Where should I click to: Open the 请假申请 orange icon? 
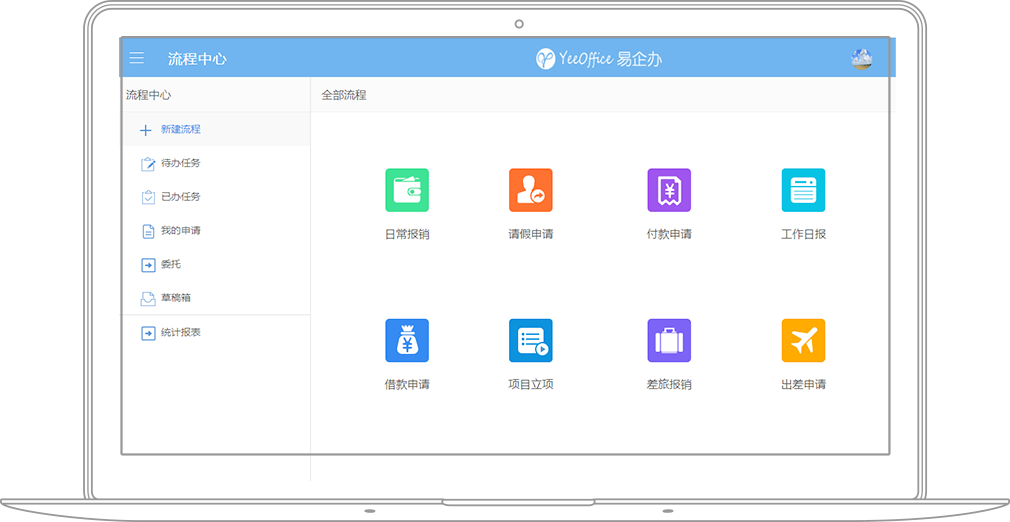point(530,190)
